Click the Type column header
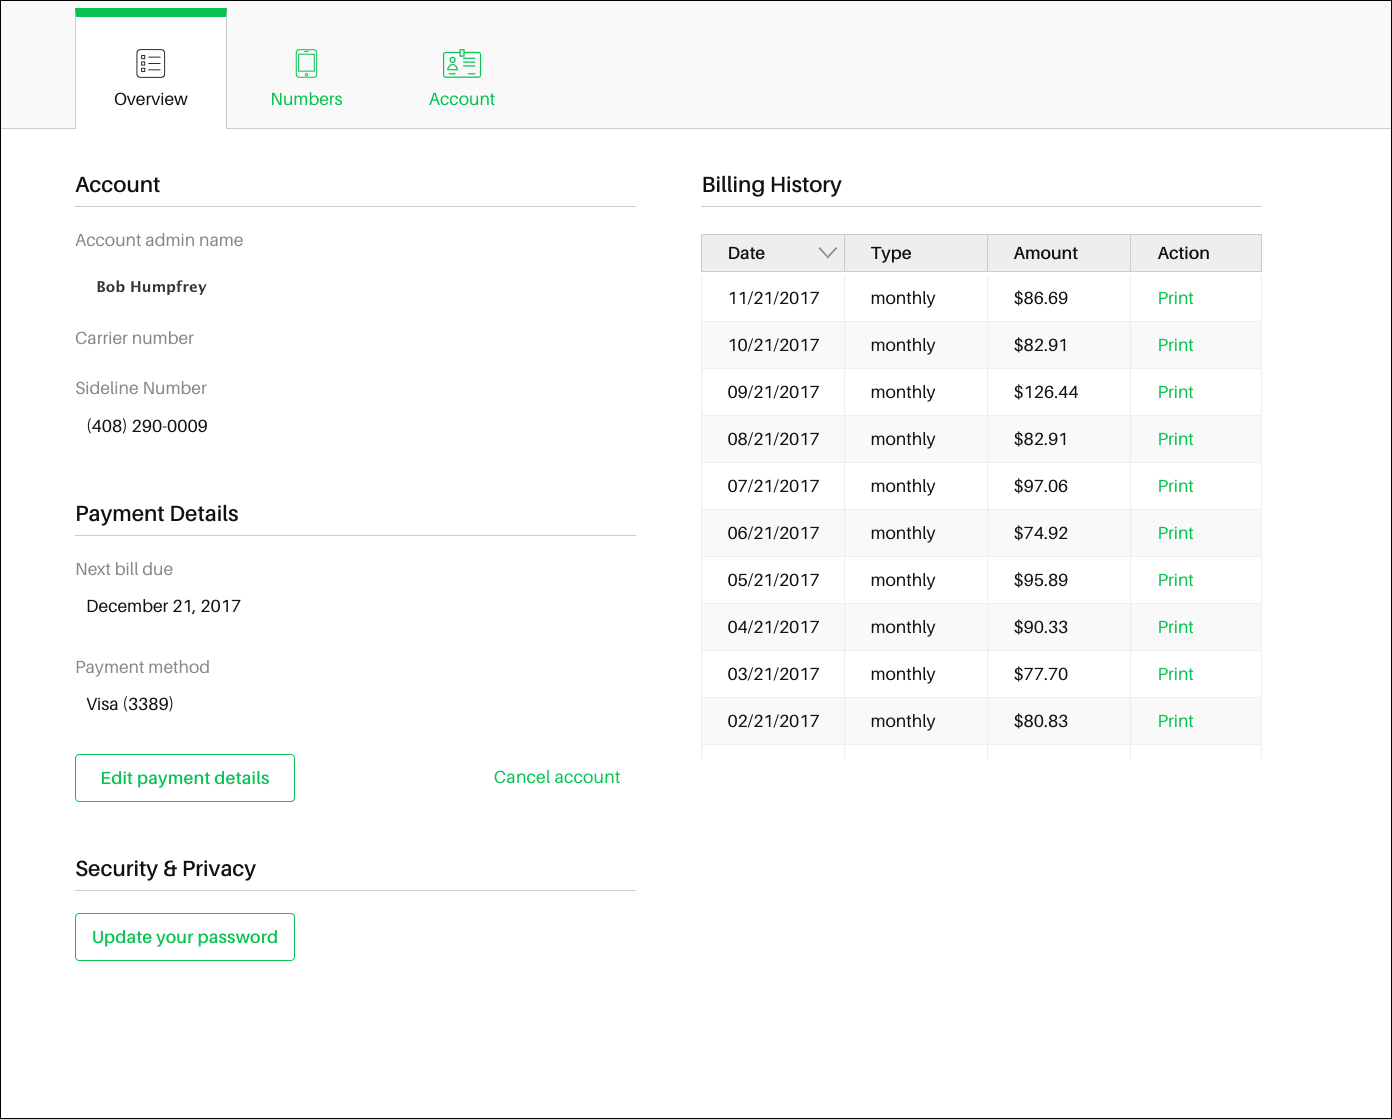1392x1119 pixels. tap(916, 253)
